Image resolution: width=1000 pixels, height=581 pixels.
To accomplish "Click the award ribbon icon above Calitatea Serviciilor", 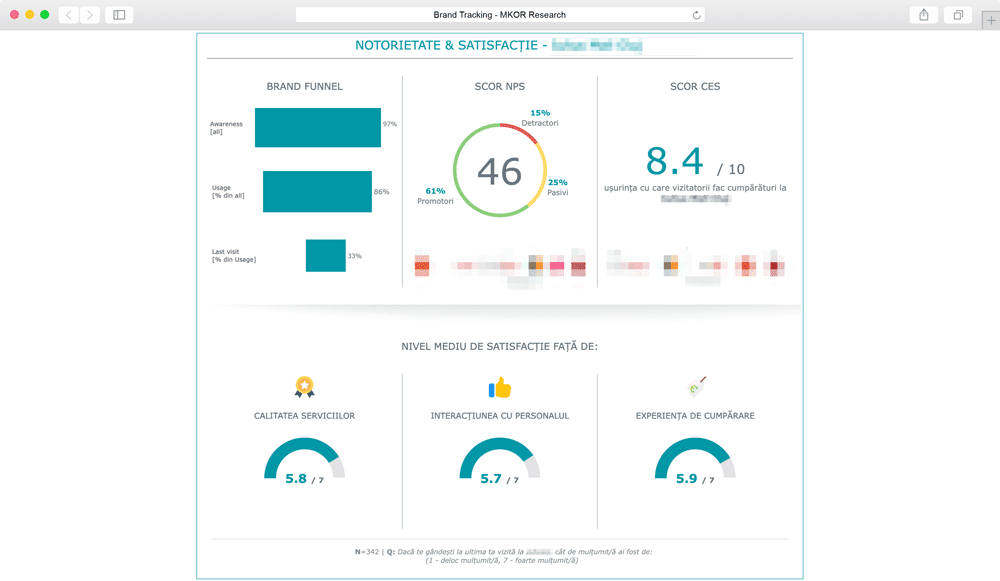I will pyautogui.click(x=304, y=386).
